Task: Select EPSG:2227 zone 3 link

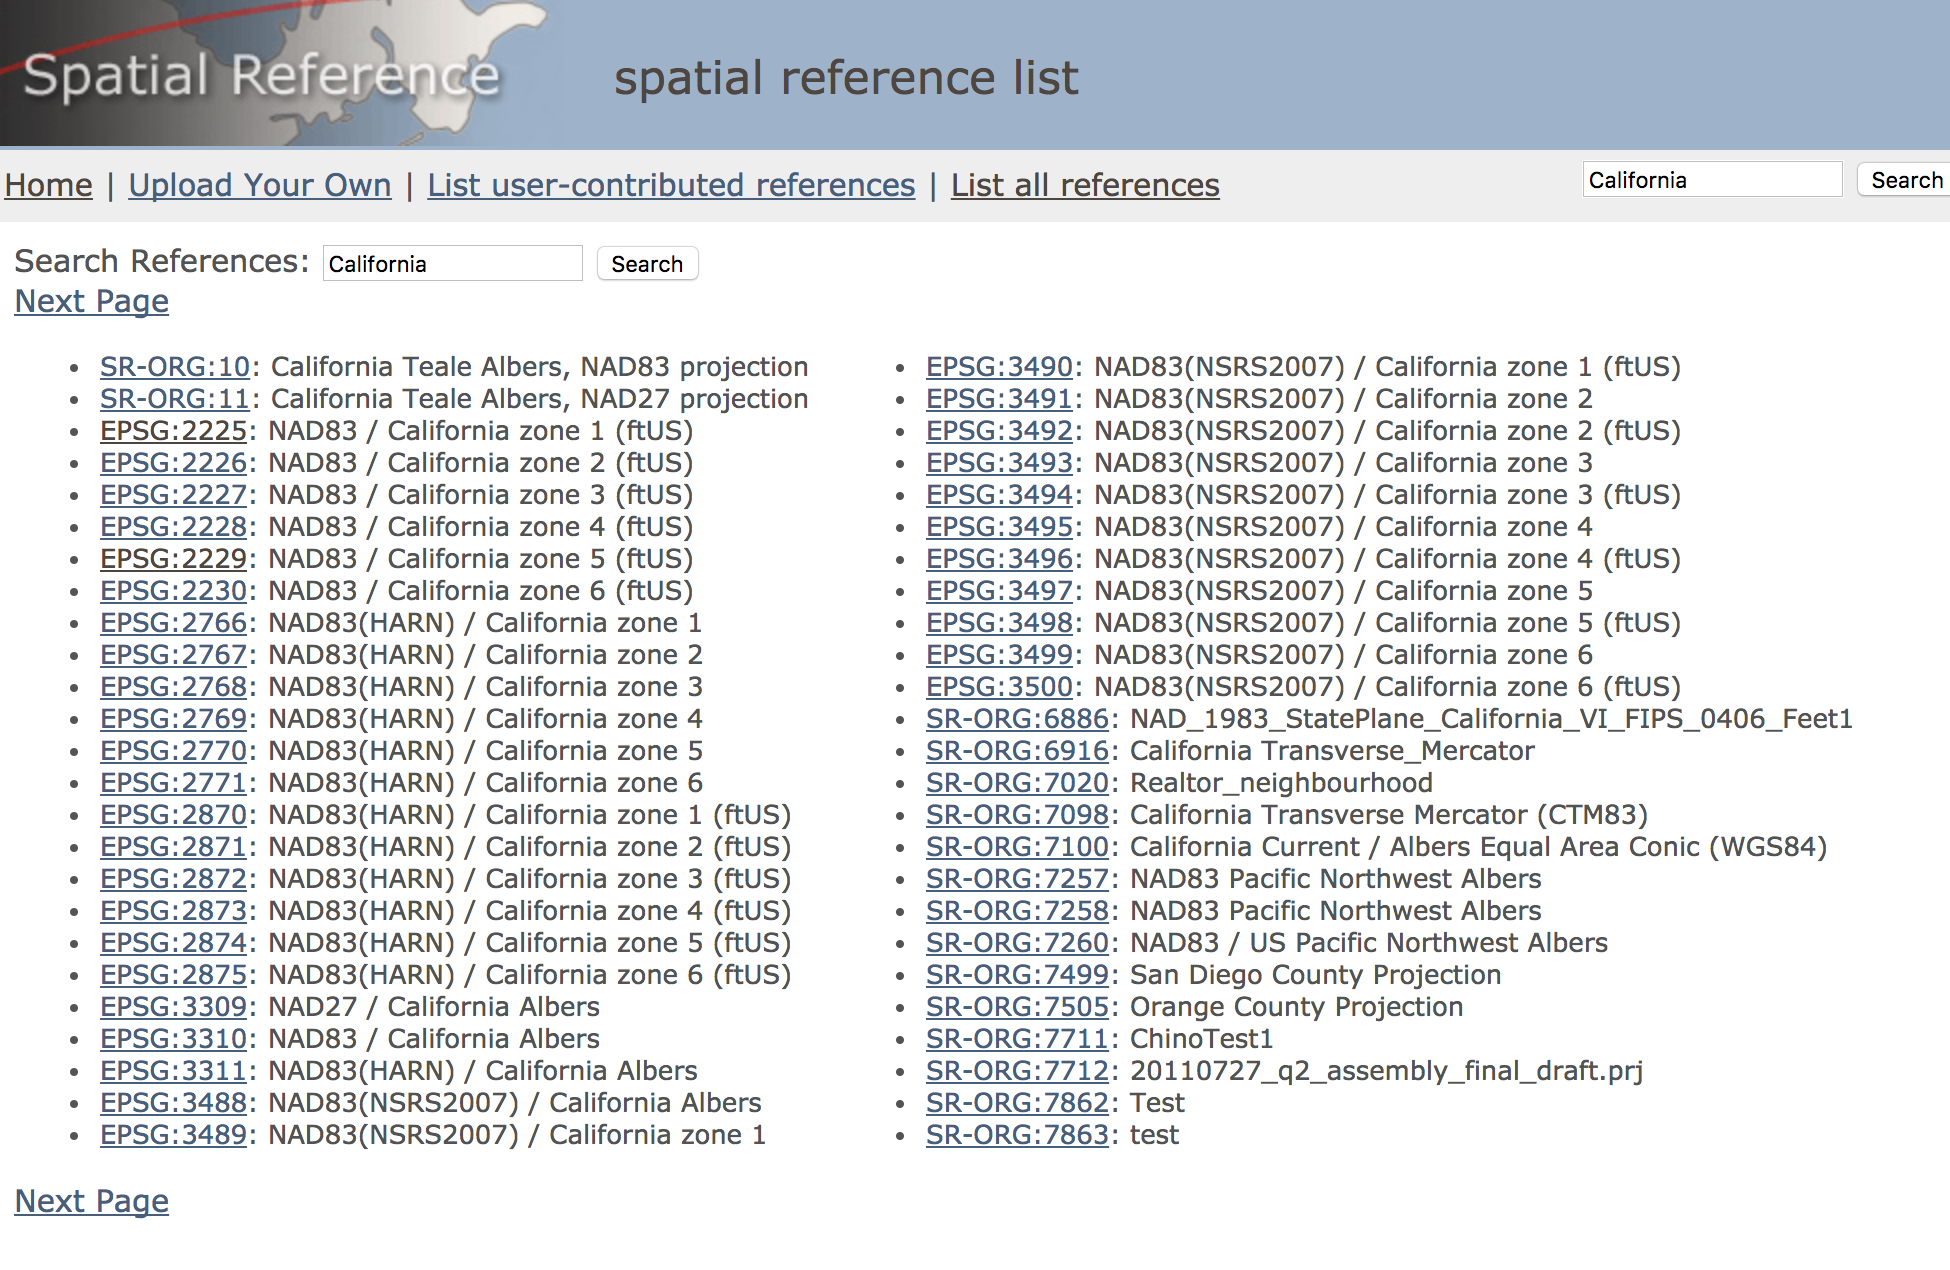Action: pos(174,495)
